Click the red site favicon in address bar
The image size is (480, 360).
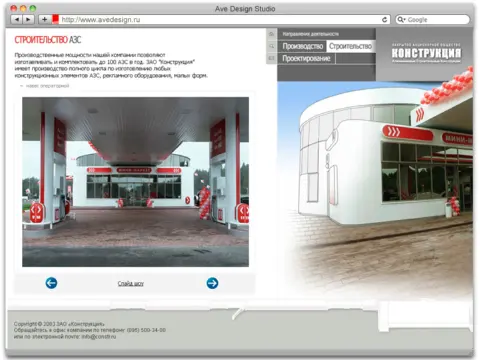[55, 19]
